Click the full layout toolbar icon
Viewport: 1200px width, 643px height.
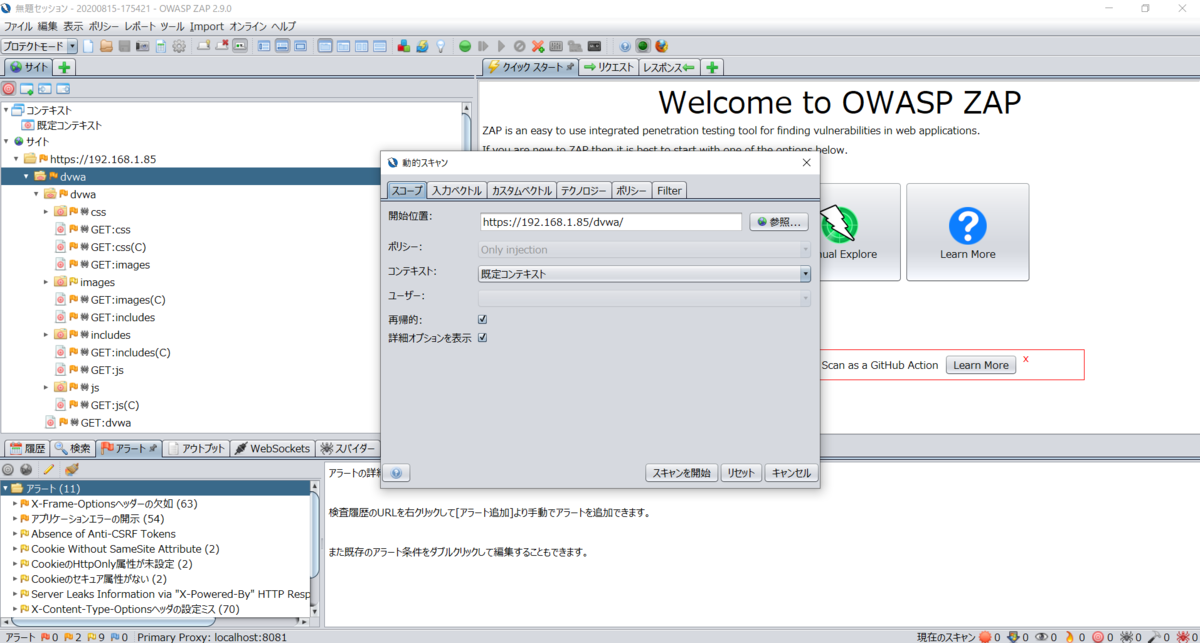tap(300, 46)
